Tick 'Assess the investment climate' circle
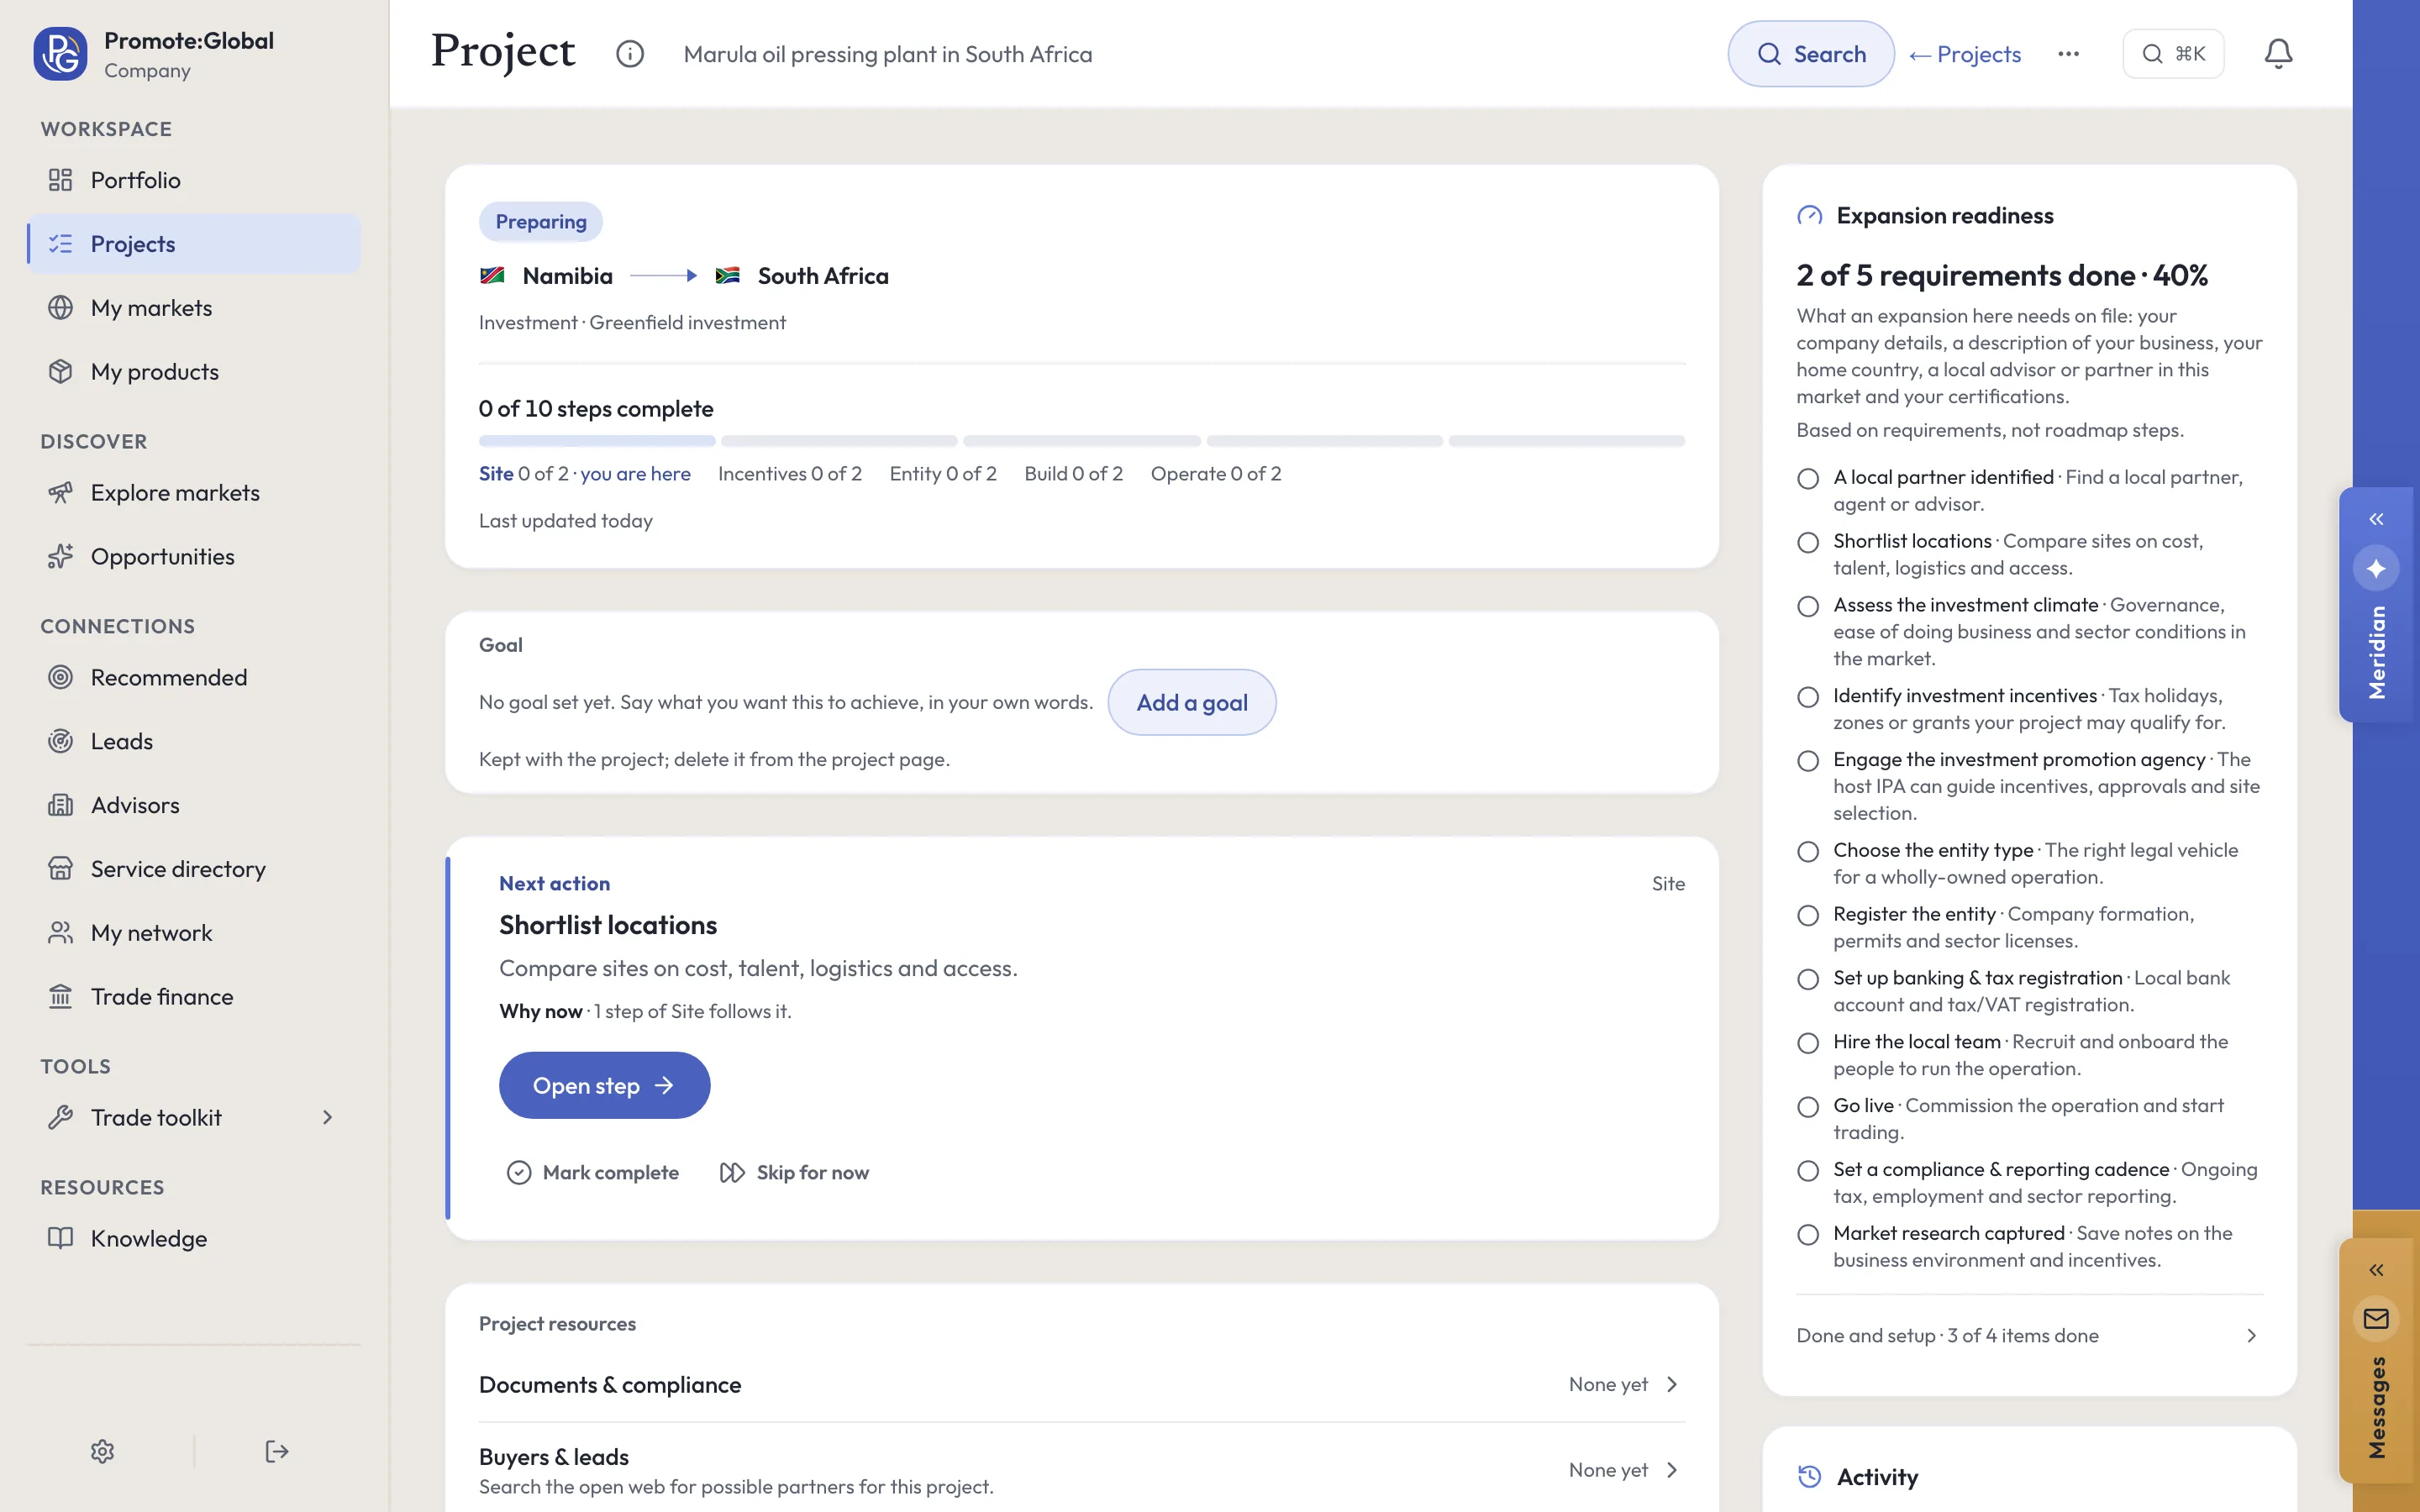 (x=1808, y=607)
